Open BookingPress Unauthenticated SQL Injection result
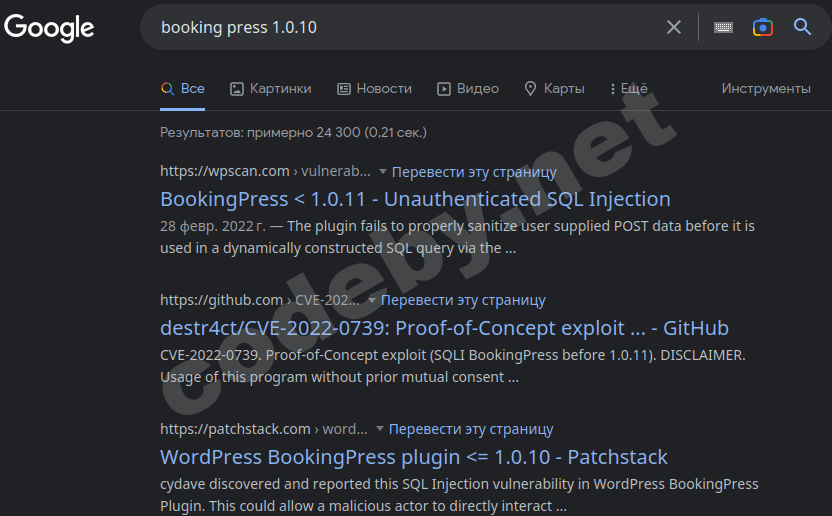832x516 pixels. (415, 199)
